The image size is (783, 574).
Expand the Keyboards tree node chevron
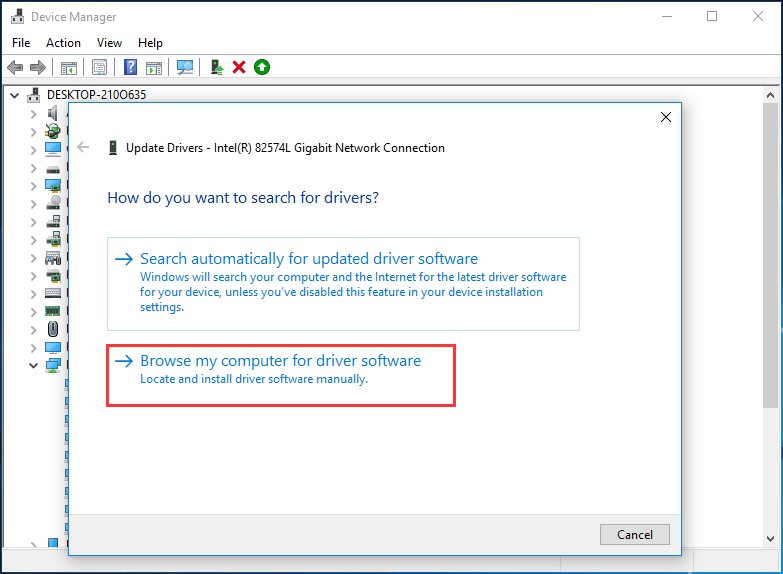[33, 294]
